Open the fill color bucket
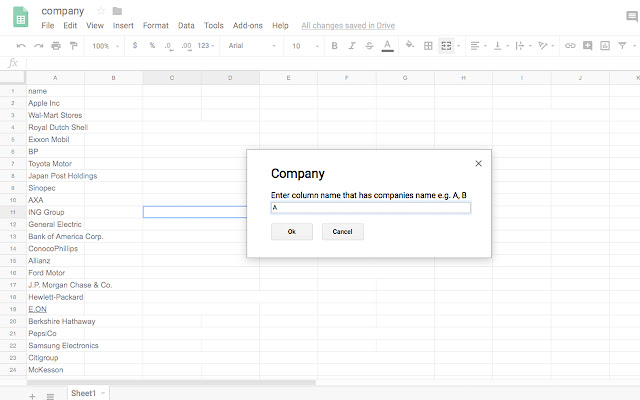This screenshot has height=400, width=640. point(409,45)
